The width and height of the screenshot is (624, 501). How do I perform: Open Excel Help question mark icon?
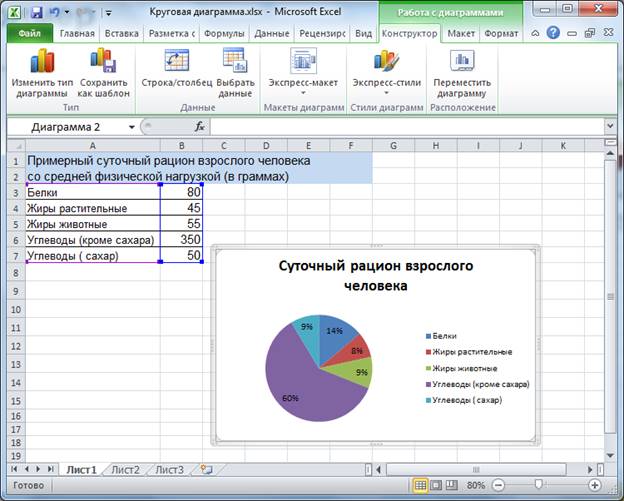tap(553, 33)
